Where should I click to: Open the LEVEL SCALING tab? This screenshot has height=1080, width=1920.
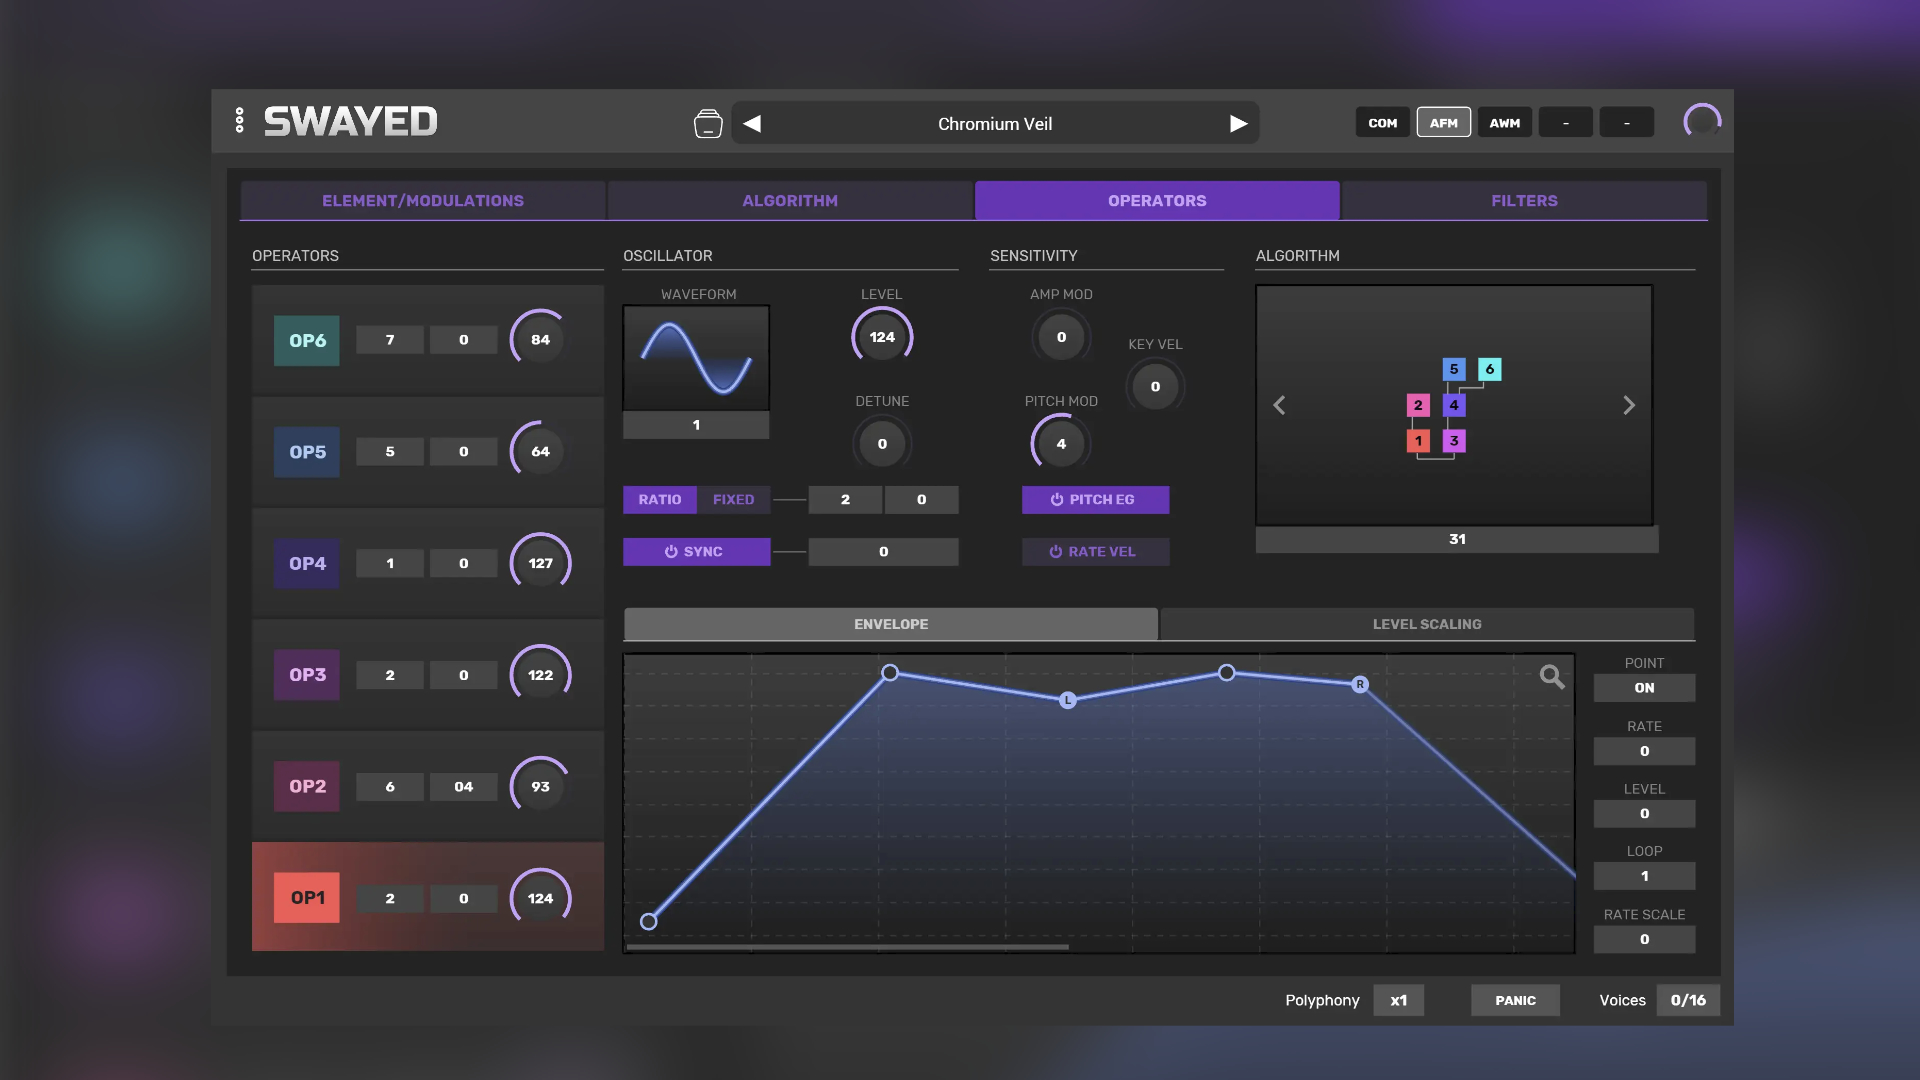pyautogui.click(x=1427, y=624)
